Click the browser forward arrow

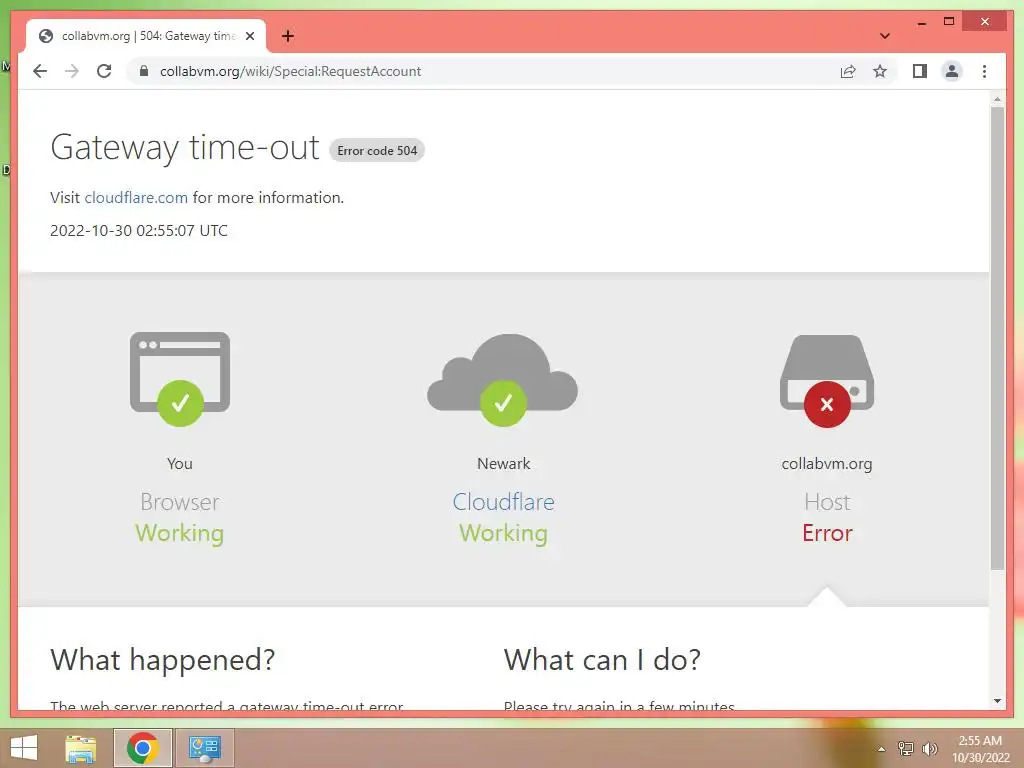[72, 71]
